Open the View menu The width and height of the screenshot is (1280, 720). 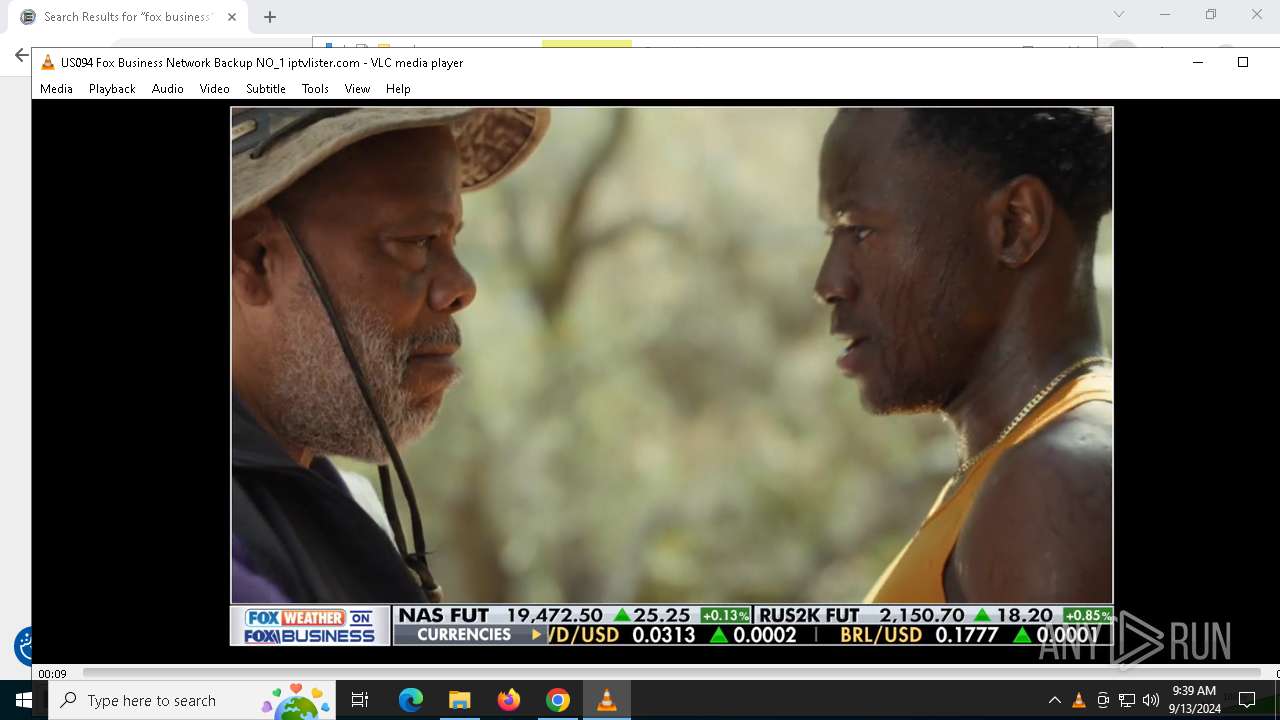tap(357, 89)
